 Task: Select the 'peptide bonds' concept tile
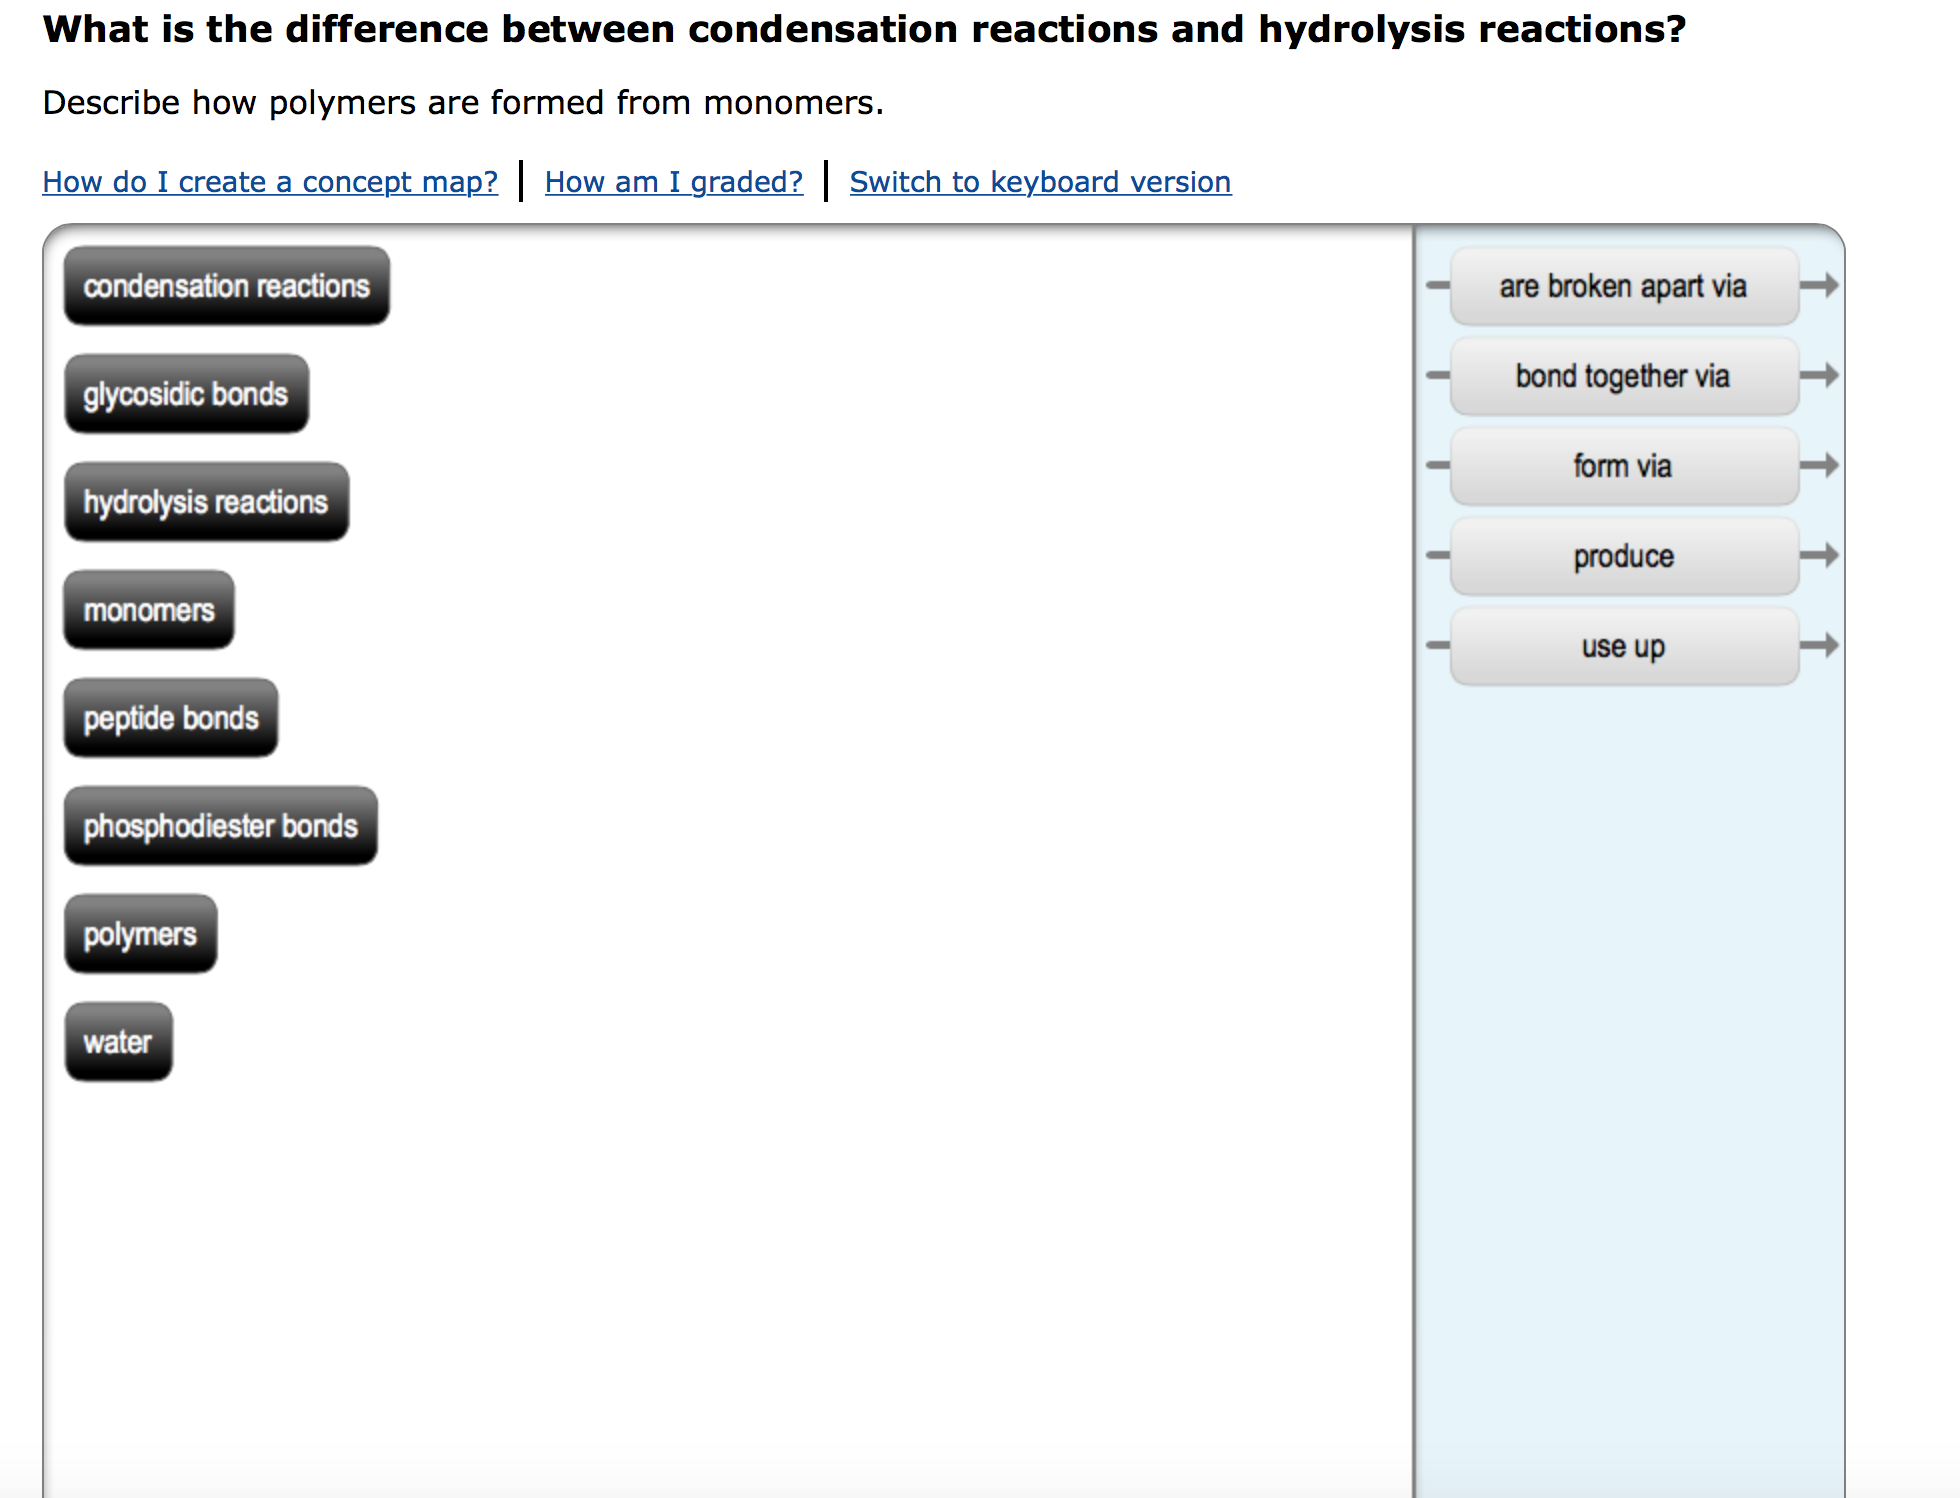click(171, 718)
